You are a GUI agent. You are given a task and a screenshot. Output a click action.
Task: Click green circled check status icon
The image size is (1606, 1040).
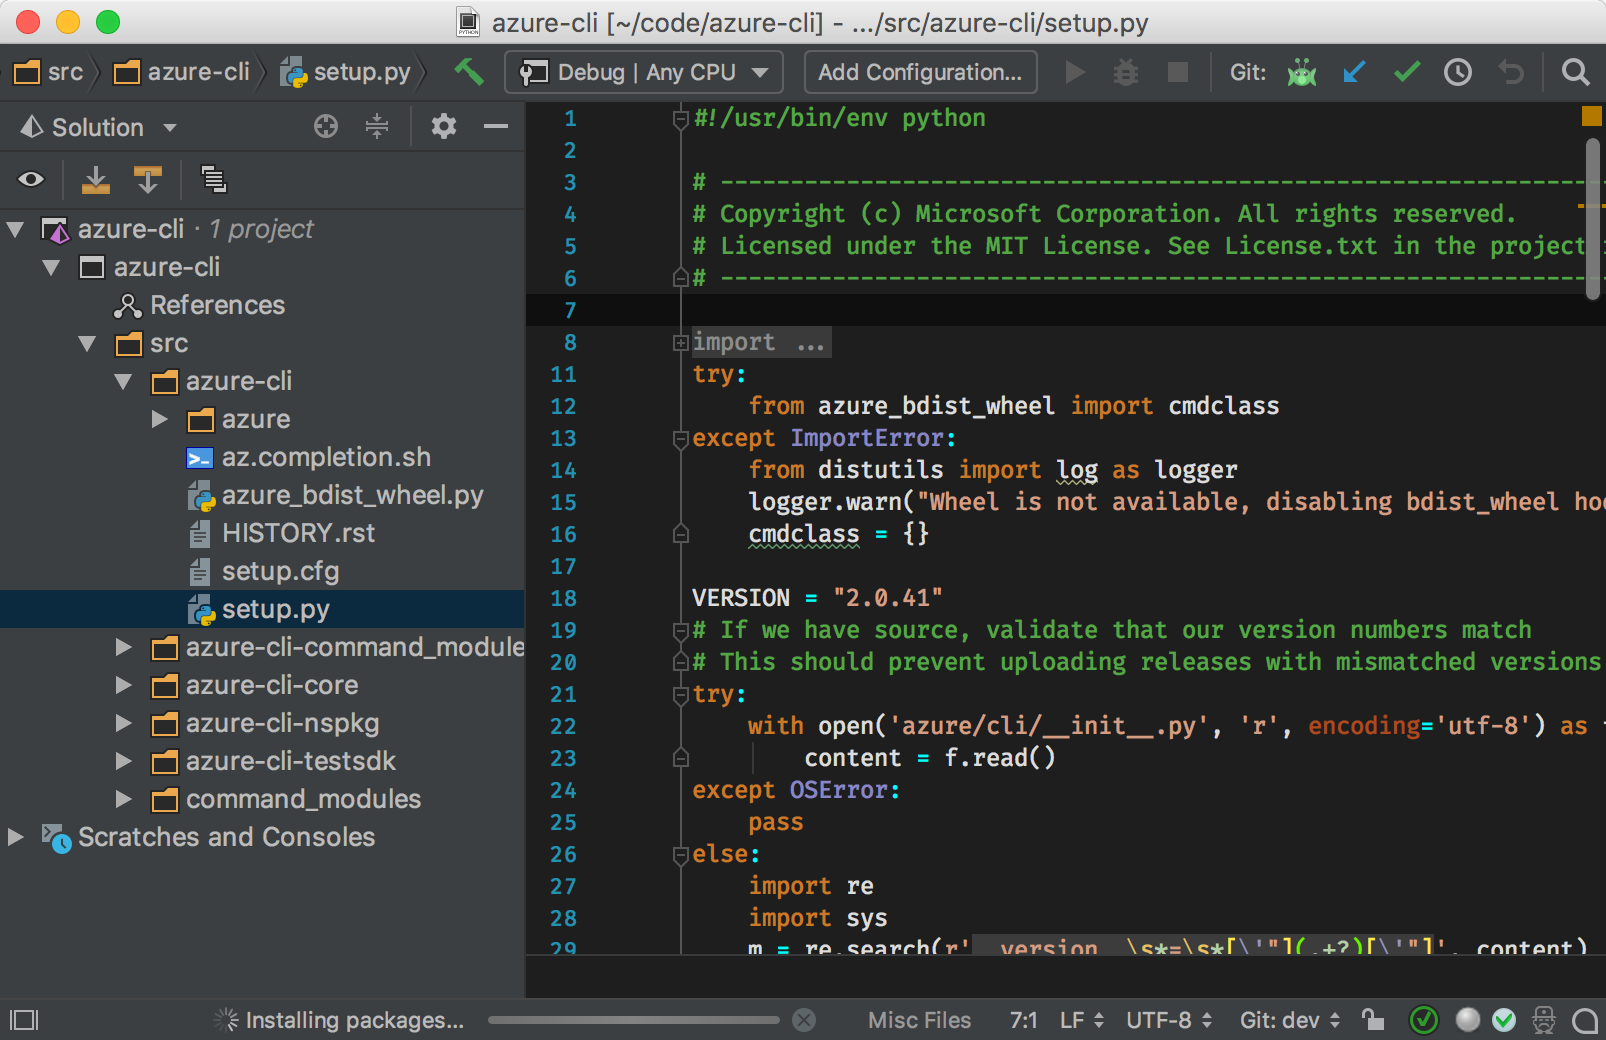(x=1423, y=1020)
